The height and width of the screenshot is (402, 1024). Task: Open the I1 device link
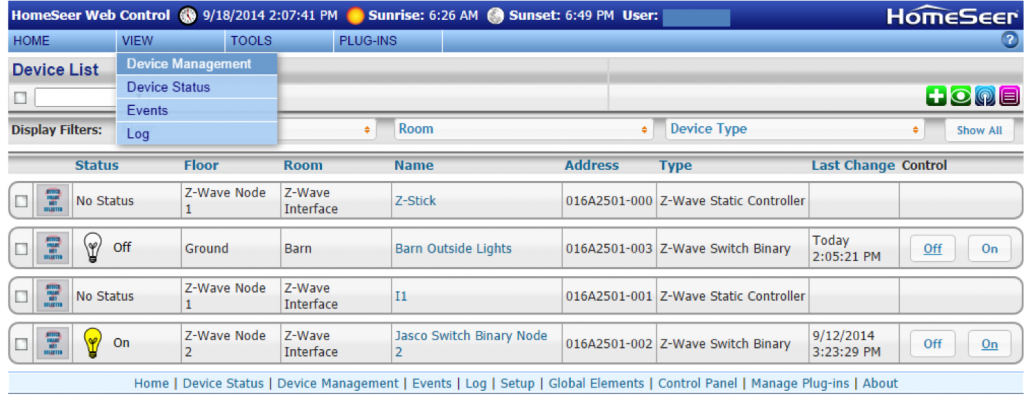[401, 296]
